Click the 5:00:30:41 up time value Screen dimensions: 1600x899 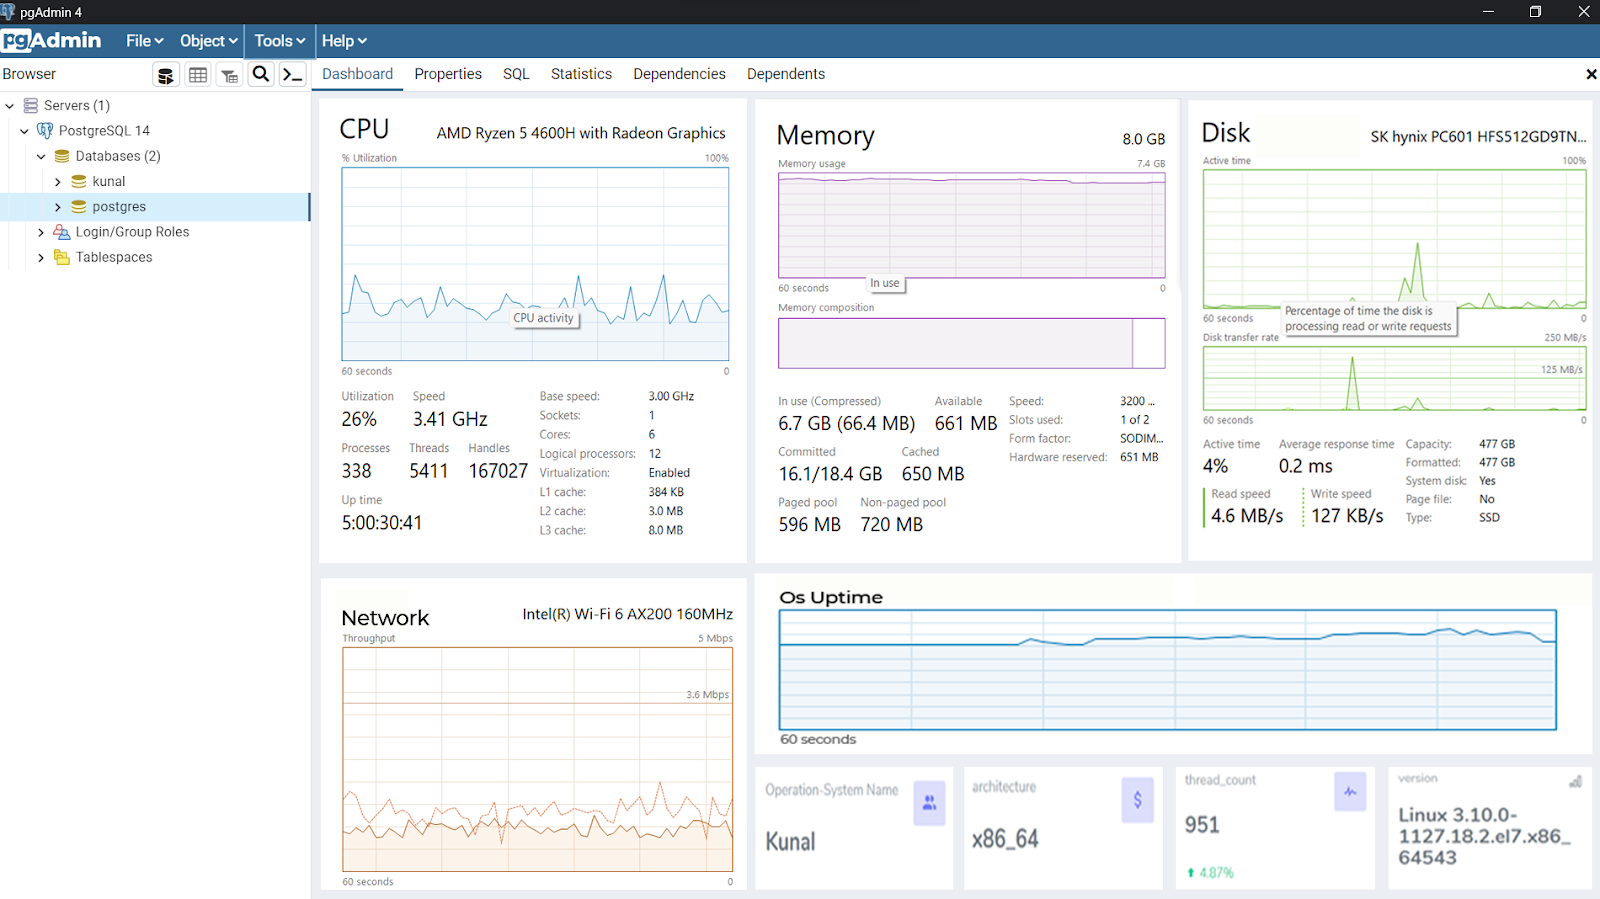tap(382, 523)
